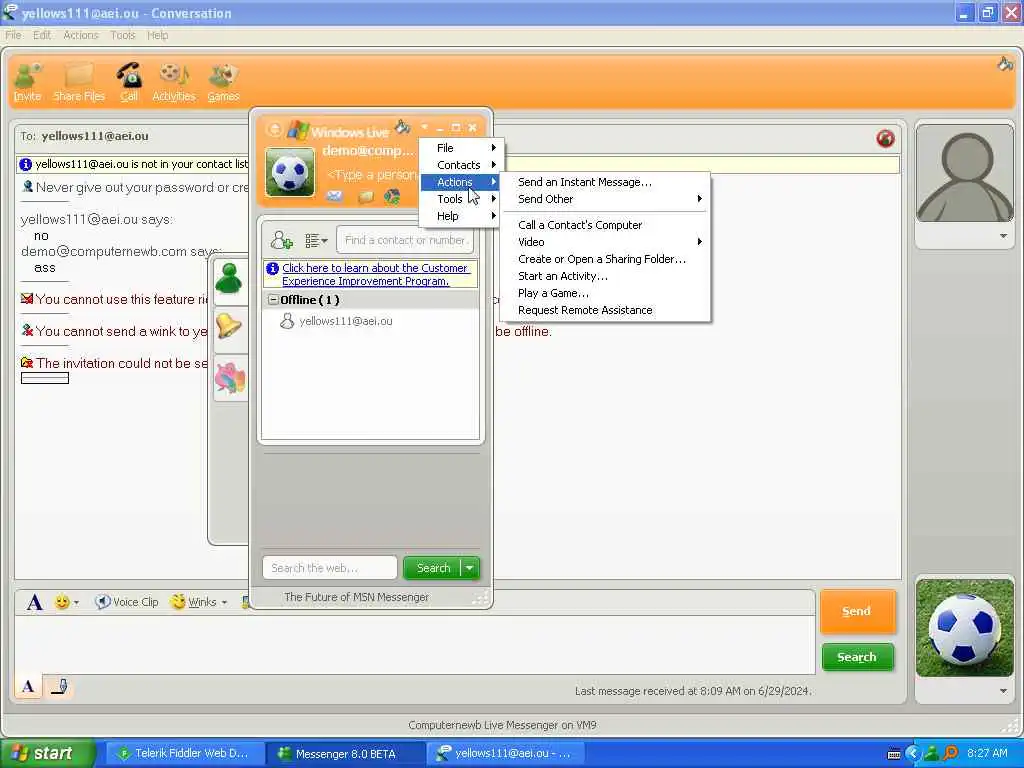This screenshot has height=768, width=1024.
Task: Click the Search the web input field
Action: point(330,568)
